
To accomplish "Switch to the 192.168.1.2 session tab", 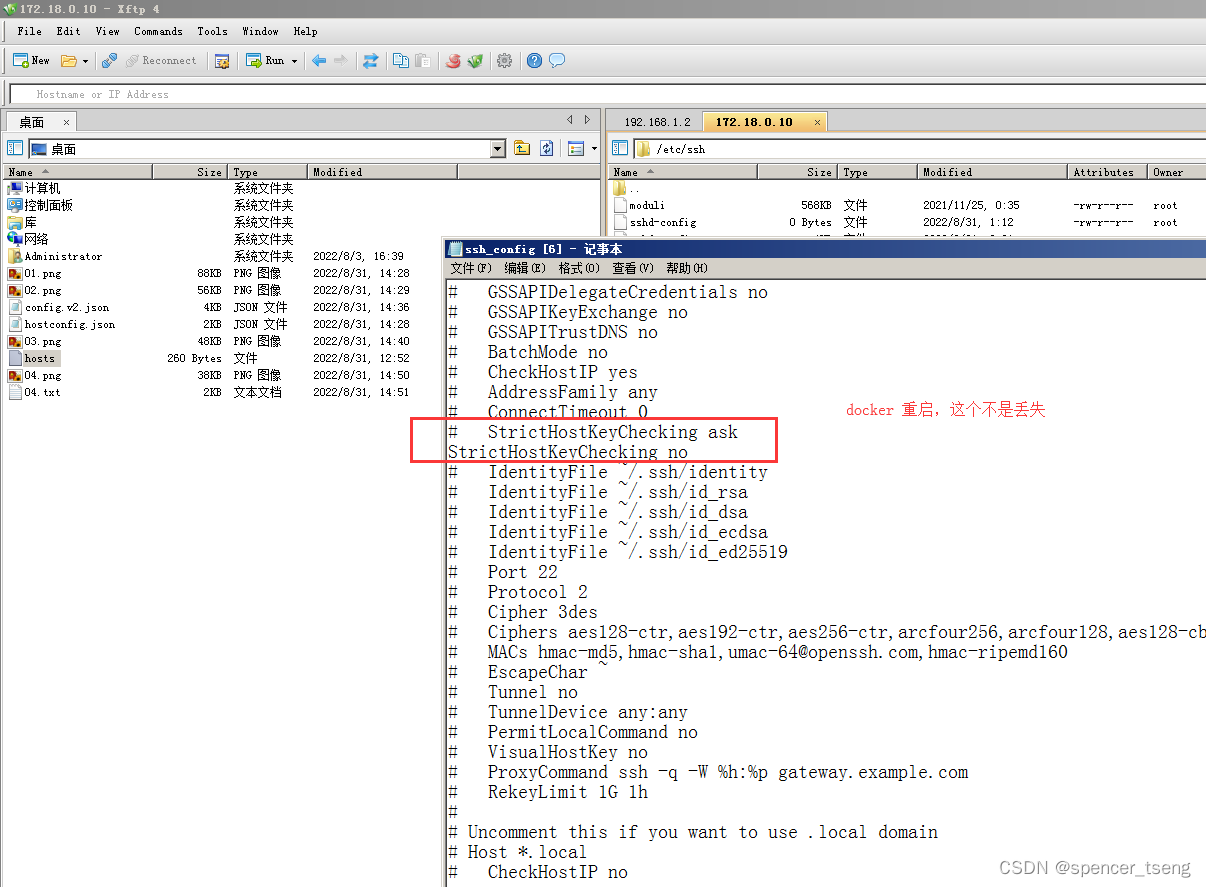I will (656, 121).
